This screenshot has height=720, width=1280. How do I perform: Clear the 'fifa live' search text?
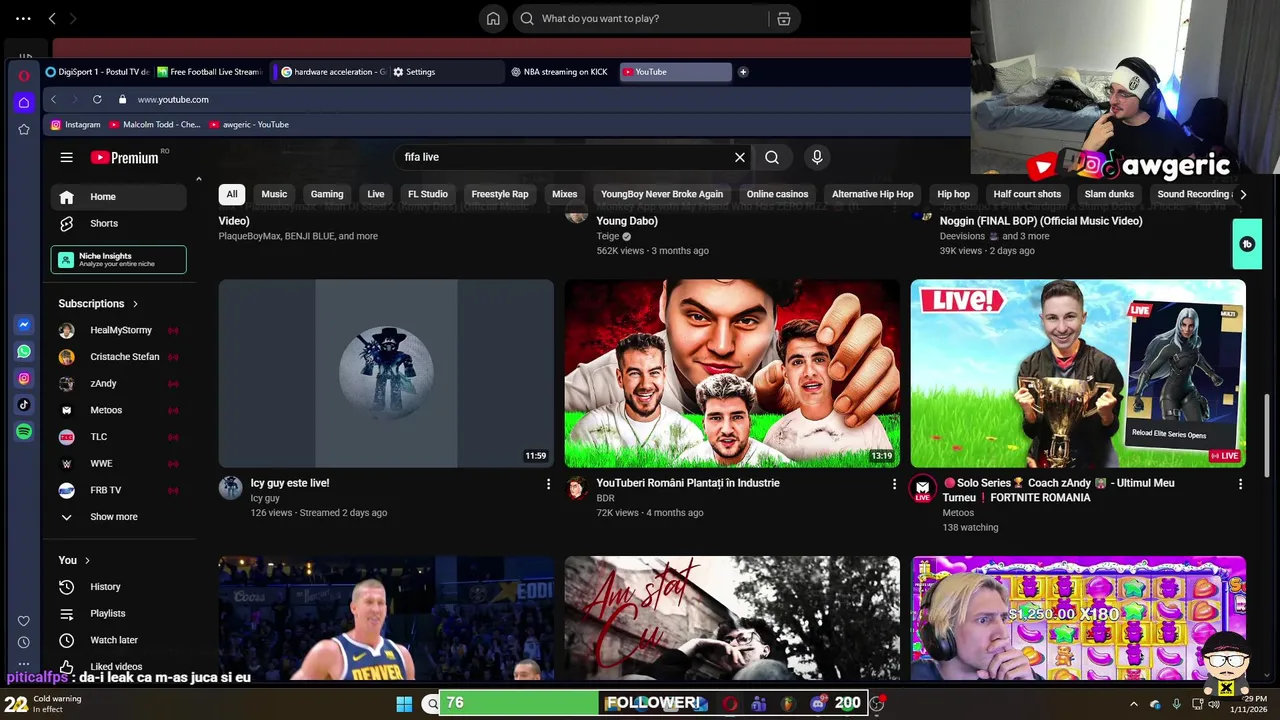740,157
